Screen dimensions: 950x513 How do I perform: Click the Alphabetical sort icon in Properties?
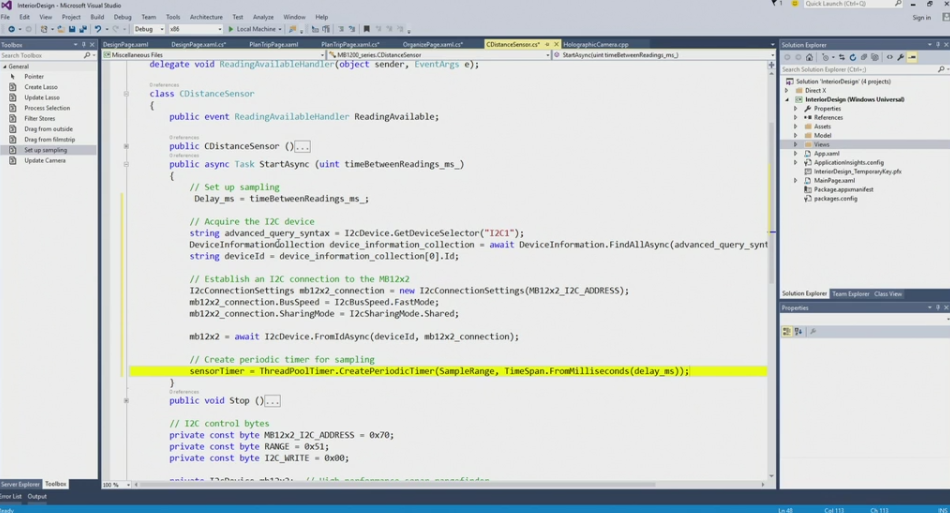(799, 331)
